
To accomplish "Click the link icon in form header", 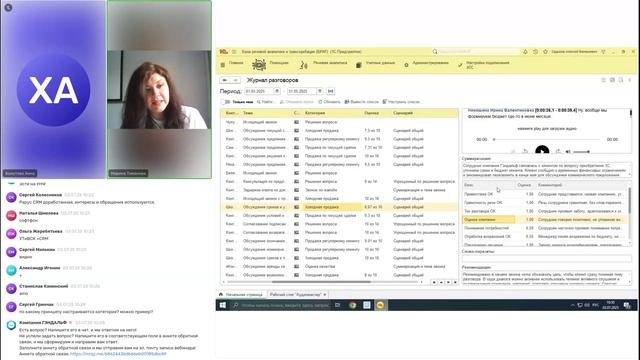I will 603,80.
